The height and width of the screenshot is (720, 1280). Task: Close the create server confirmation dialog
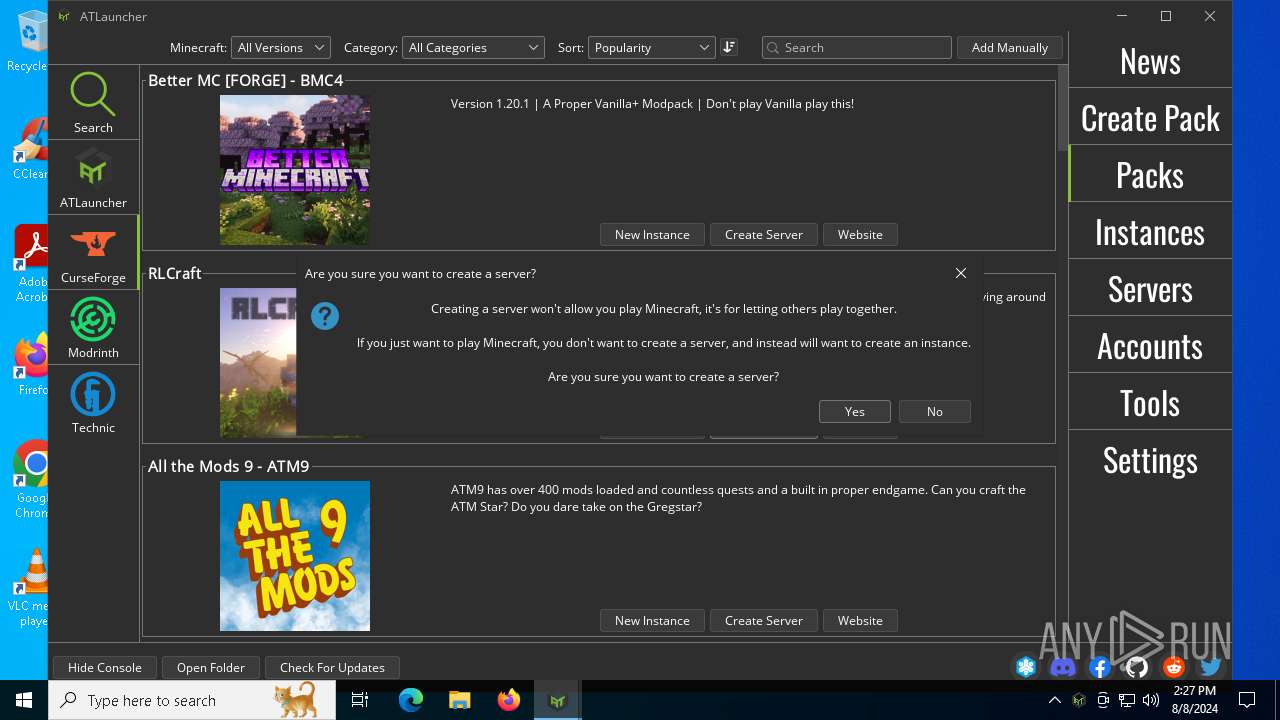(x=960, y=273)
